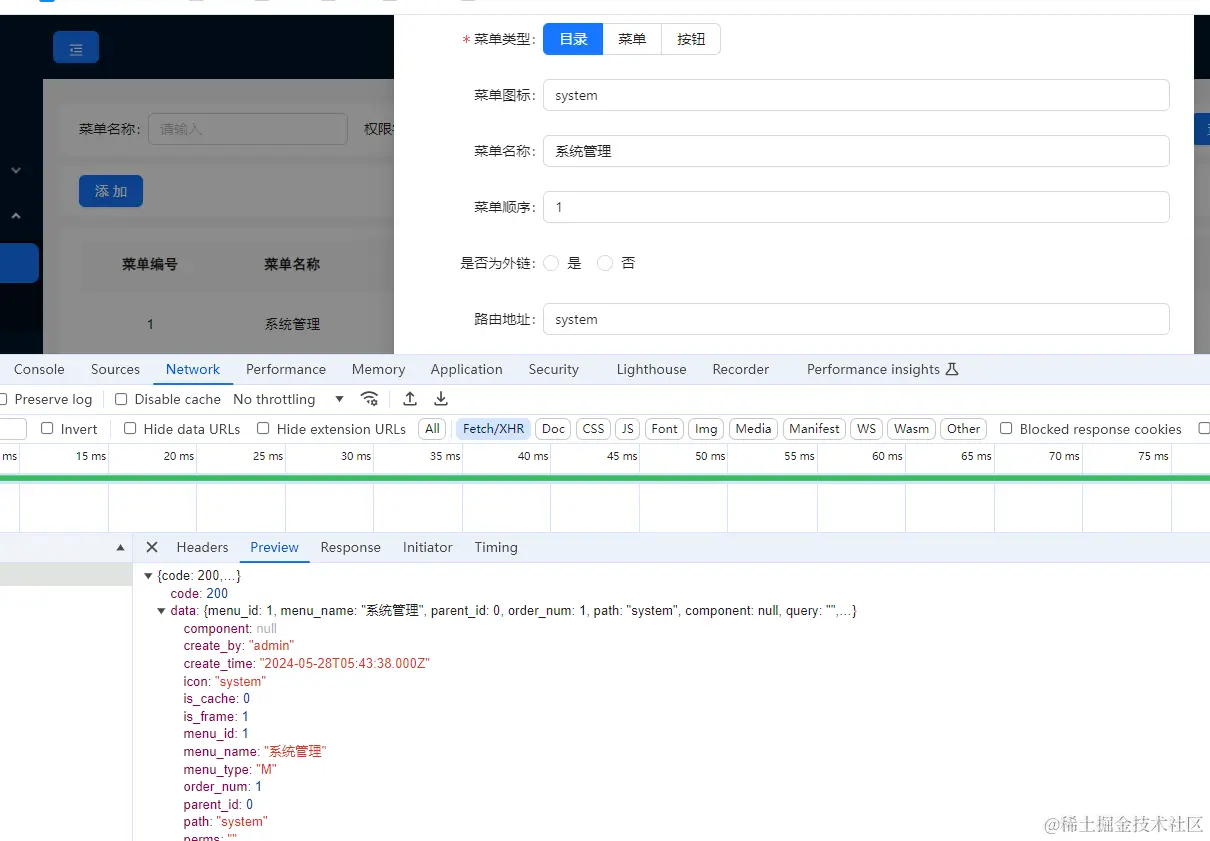
Task: Collapse the sidebar item with up chevron
Action: [x=16, y=215]
